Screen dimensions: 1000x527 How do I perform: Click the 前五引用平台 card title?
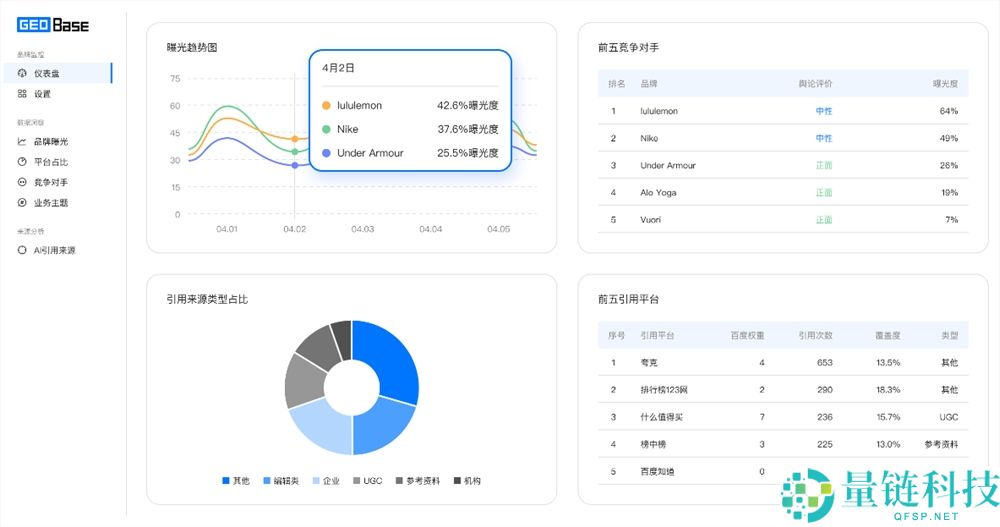pyautogui.click(x=628, y=299)
